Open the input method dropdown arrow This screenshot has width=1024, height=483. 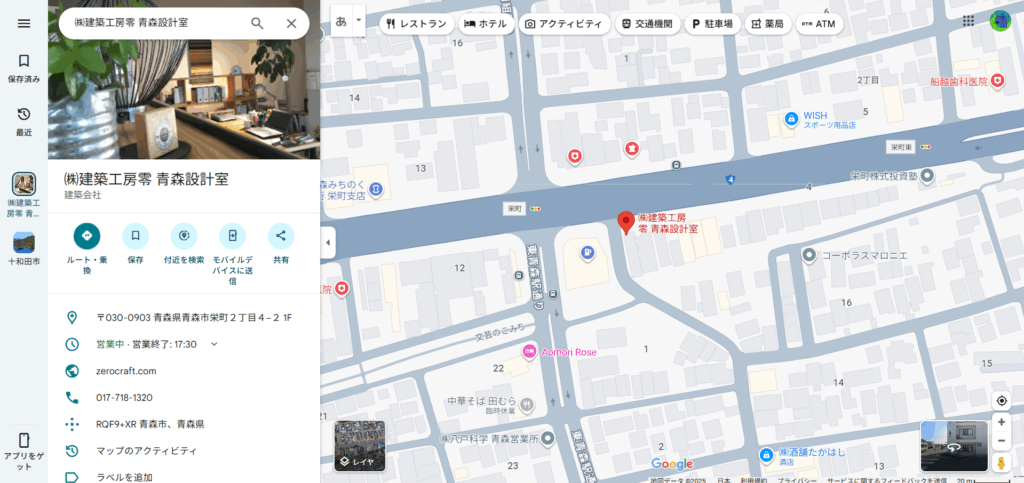(x=358, y=21)
